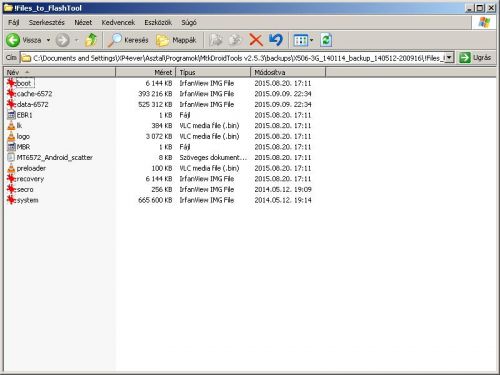
Task: Select the preloader VLC cone icon
Action: pos(11,168)
